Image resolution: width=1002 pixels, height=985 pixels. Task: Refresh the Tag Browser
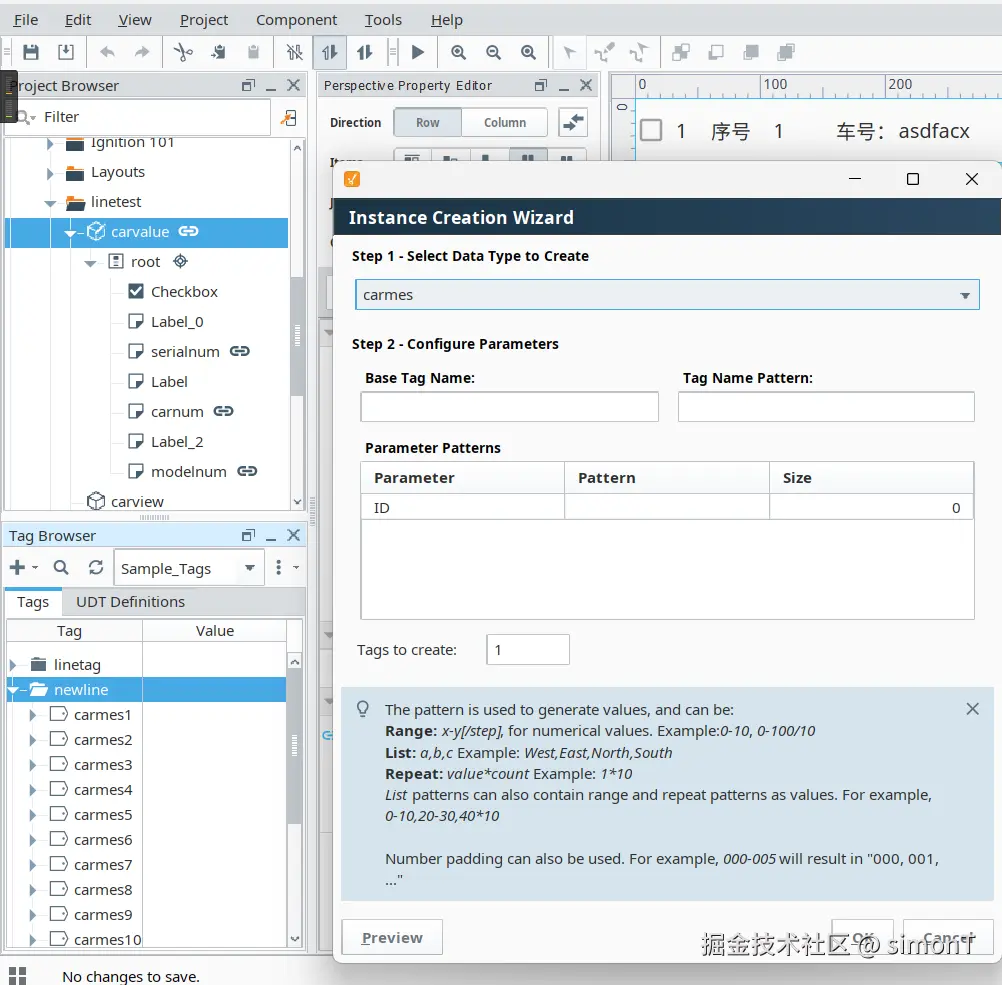point(96,567)
